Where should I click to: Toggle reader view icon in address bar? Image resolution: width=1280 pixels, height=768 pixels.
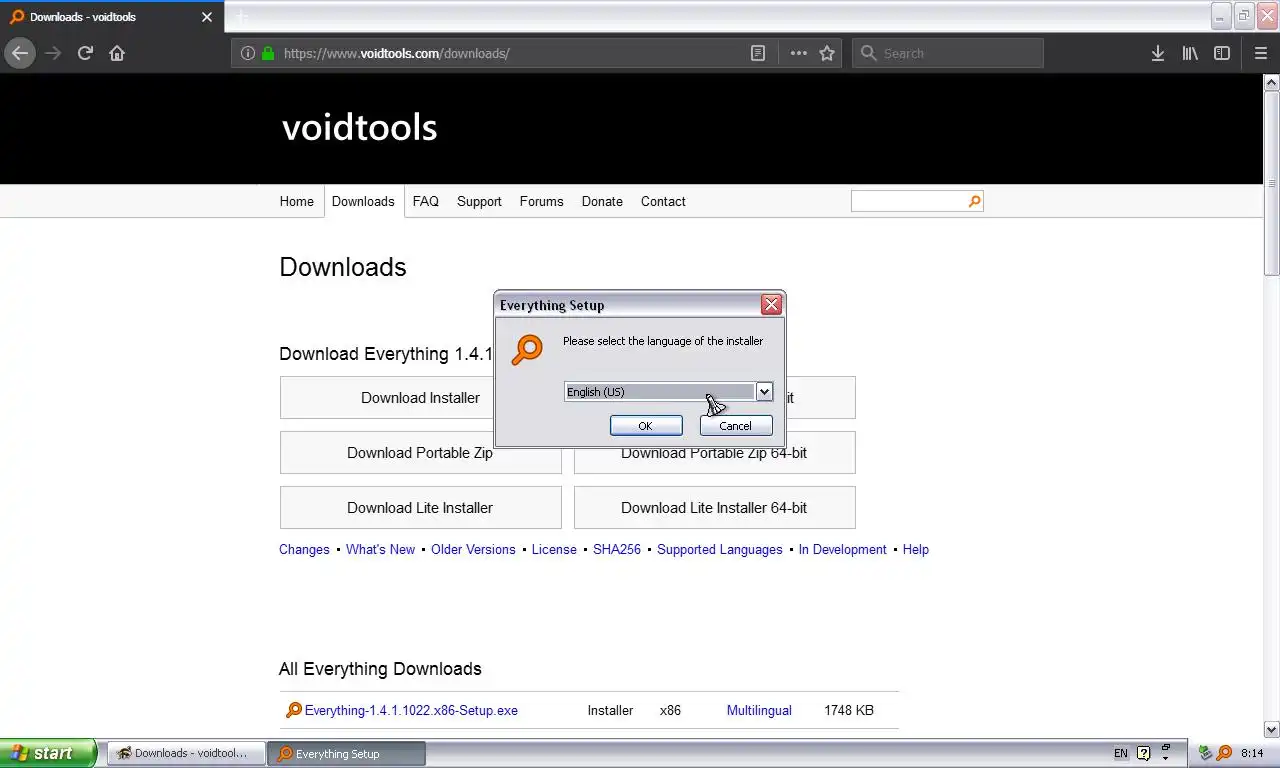coord(758,53)
